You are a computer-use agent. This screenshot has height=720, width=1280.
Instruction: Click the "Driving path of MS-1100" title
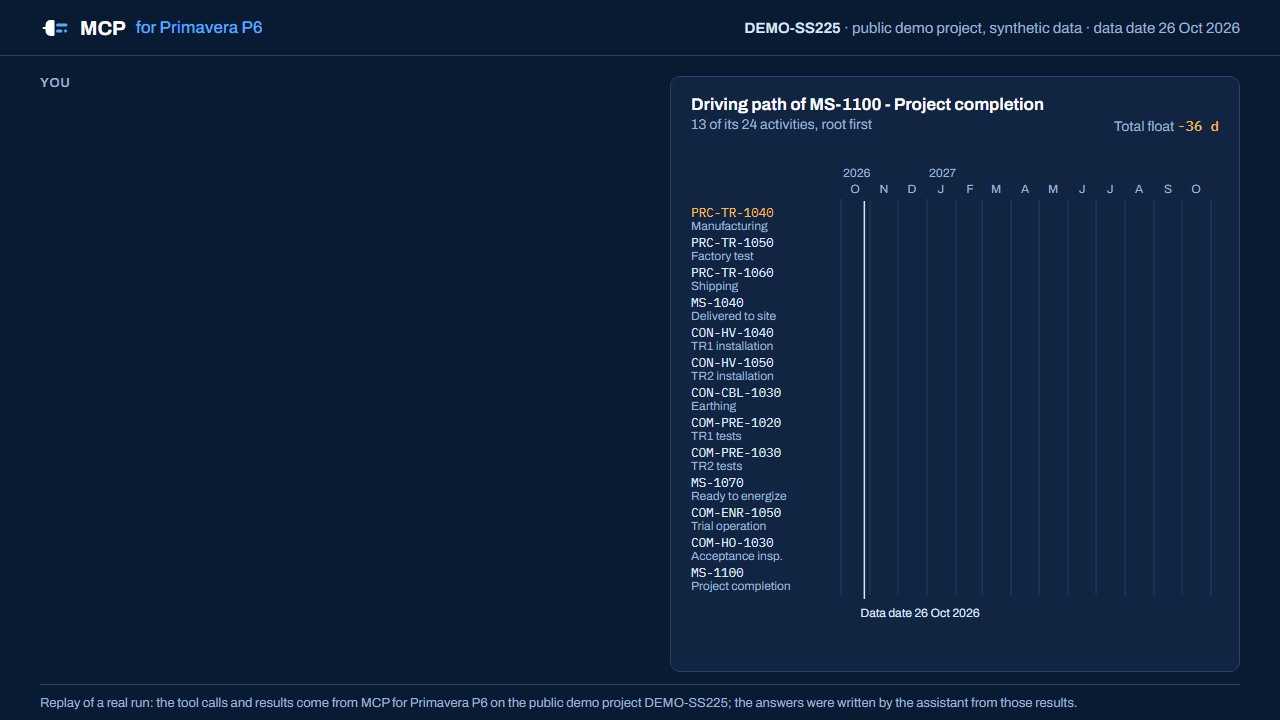pos(867,104)
